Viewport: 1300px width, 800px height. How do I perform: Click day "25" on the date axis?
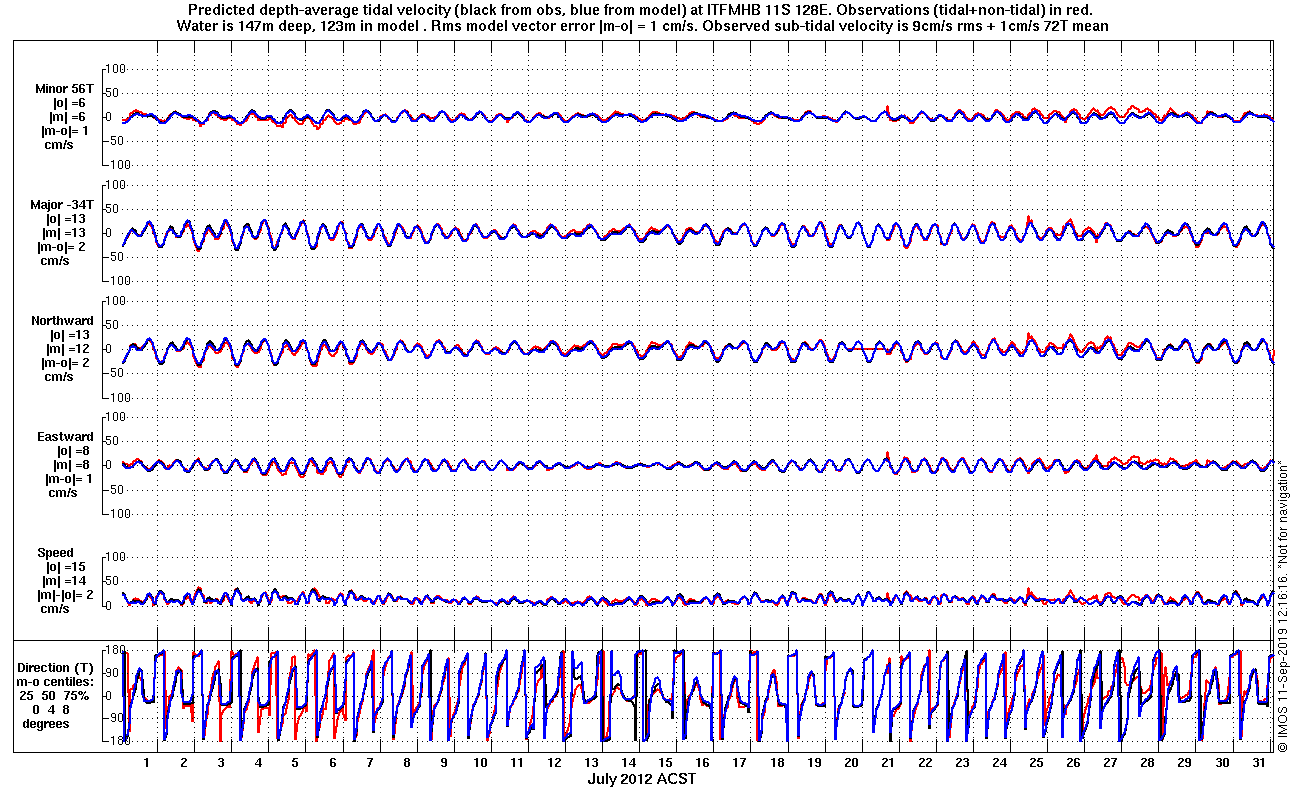click(1037, 763)
